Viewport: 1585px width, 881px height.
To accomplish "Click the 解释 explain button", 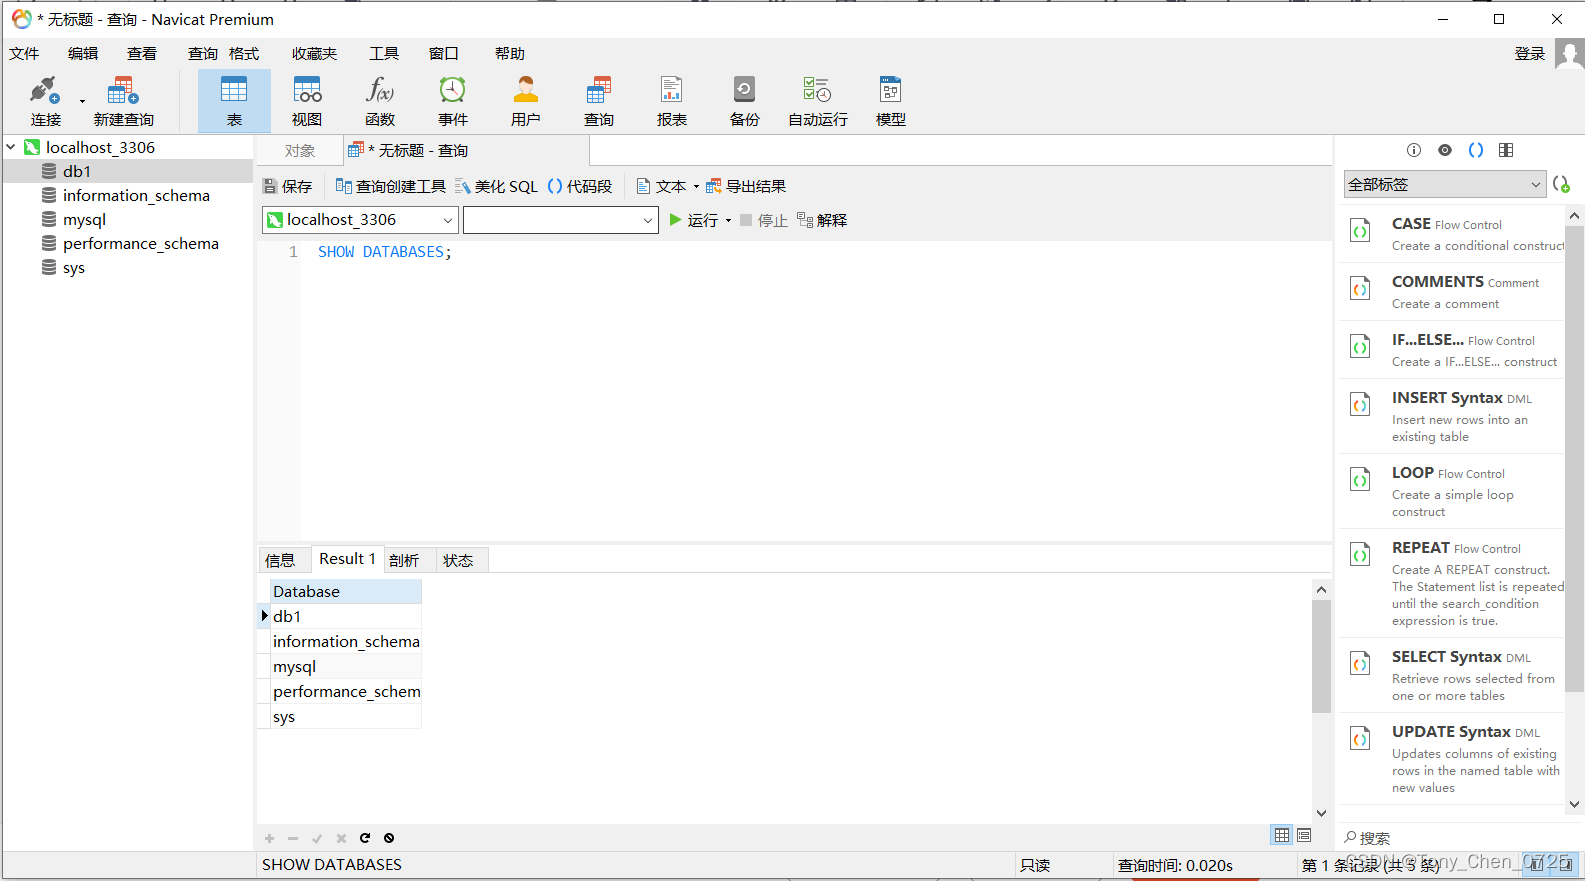I will tap(822, 221).
